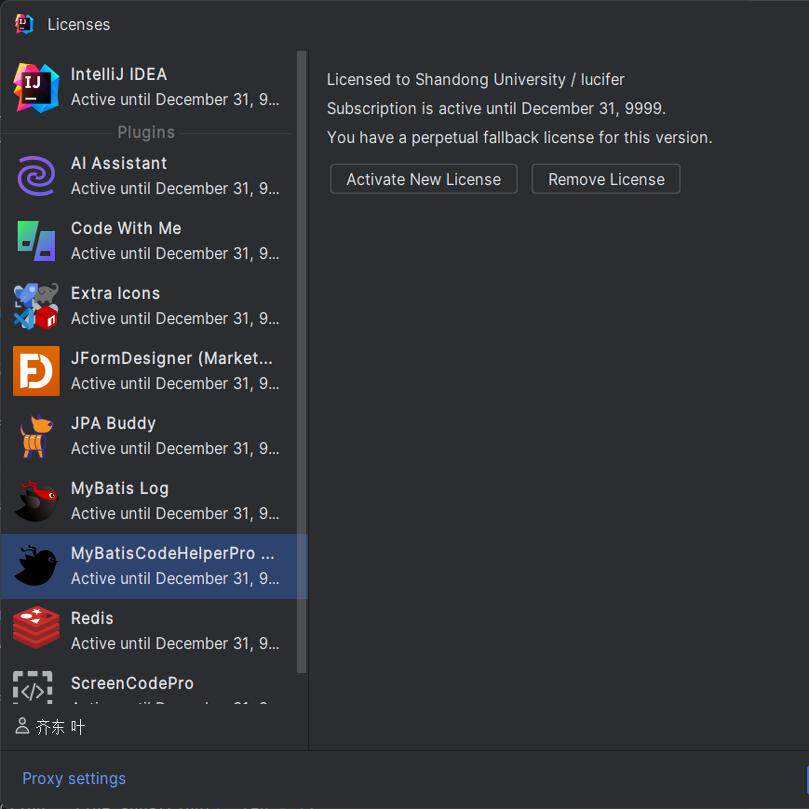This screenshot has width=809, height=809.
Task: Click the MyBatis Log bird icon
Action: click(x=36, y=501)
